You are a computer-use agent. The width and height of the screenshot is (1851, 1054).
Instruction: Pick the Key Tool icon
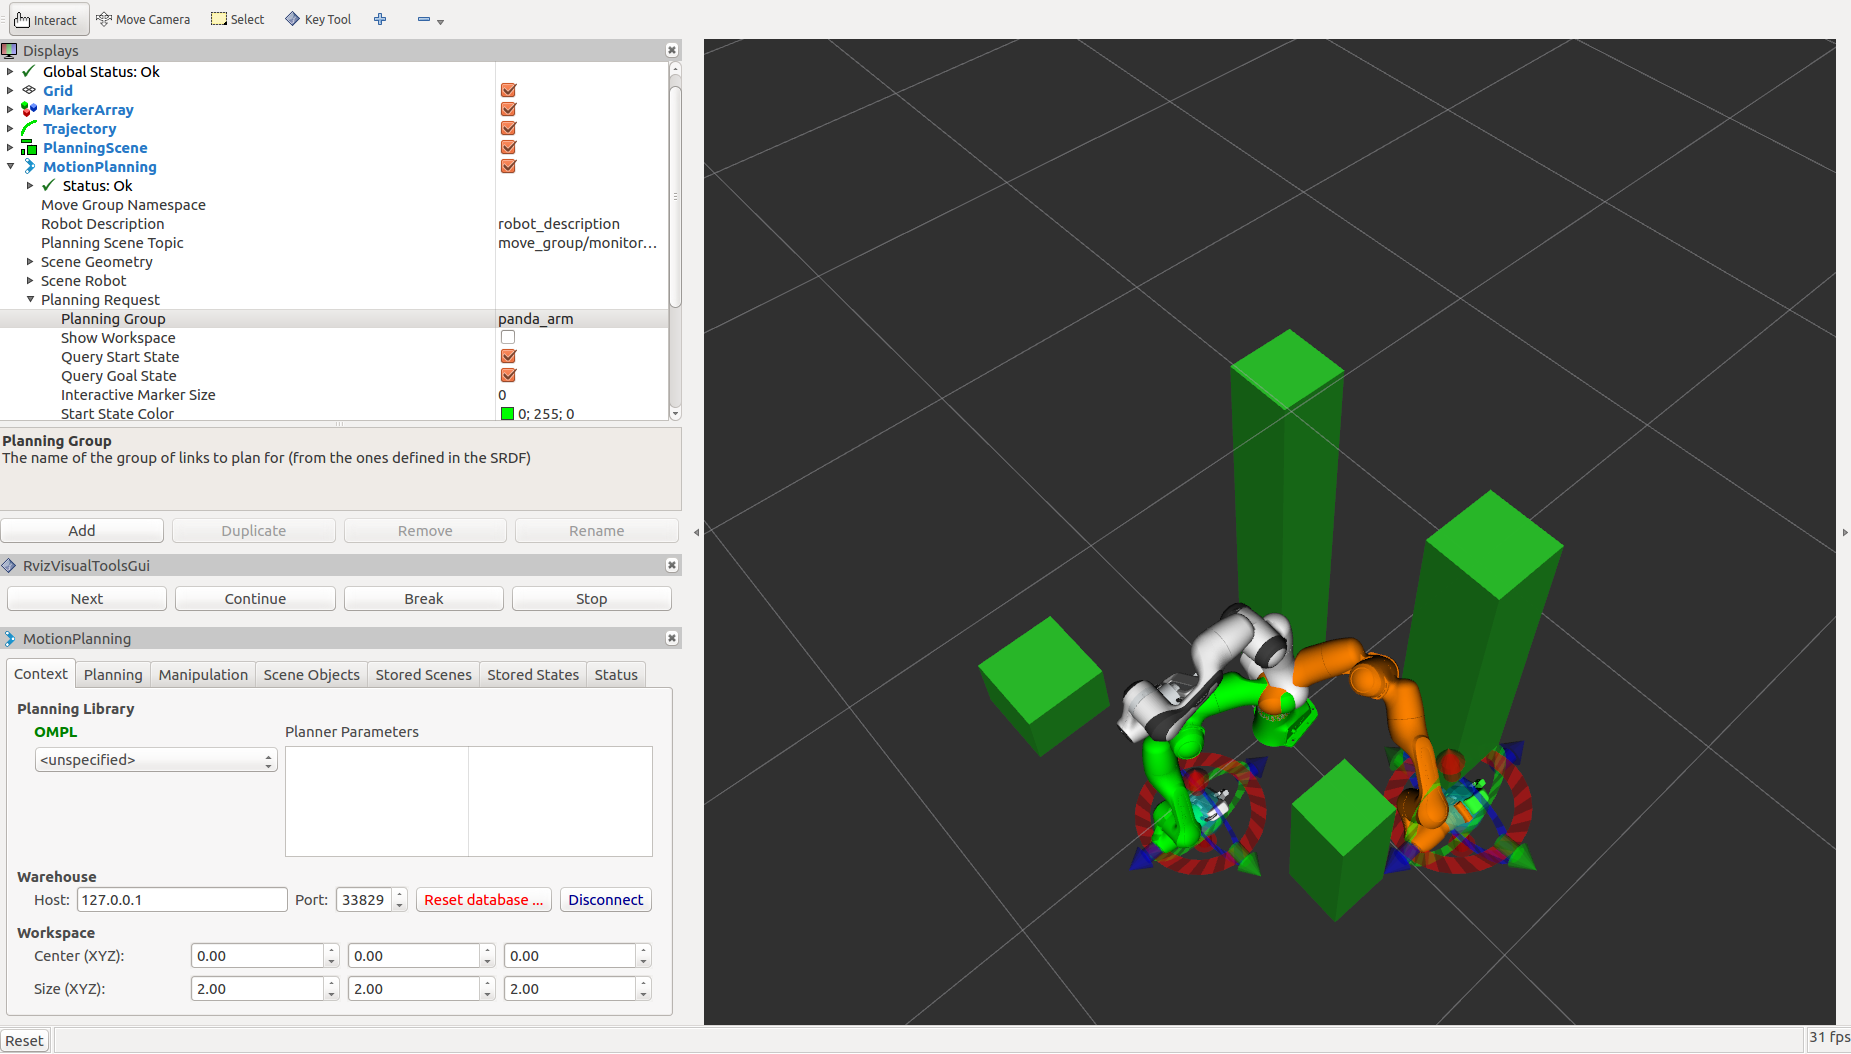293,19
